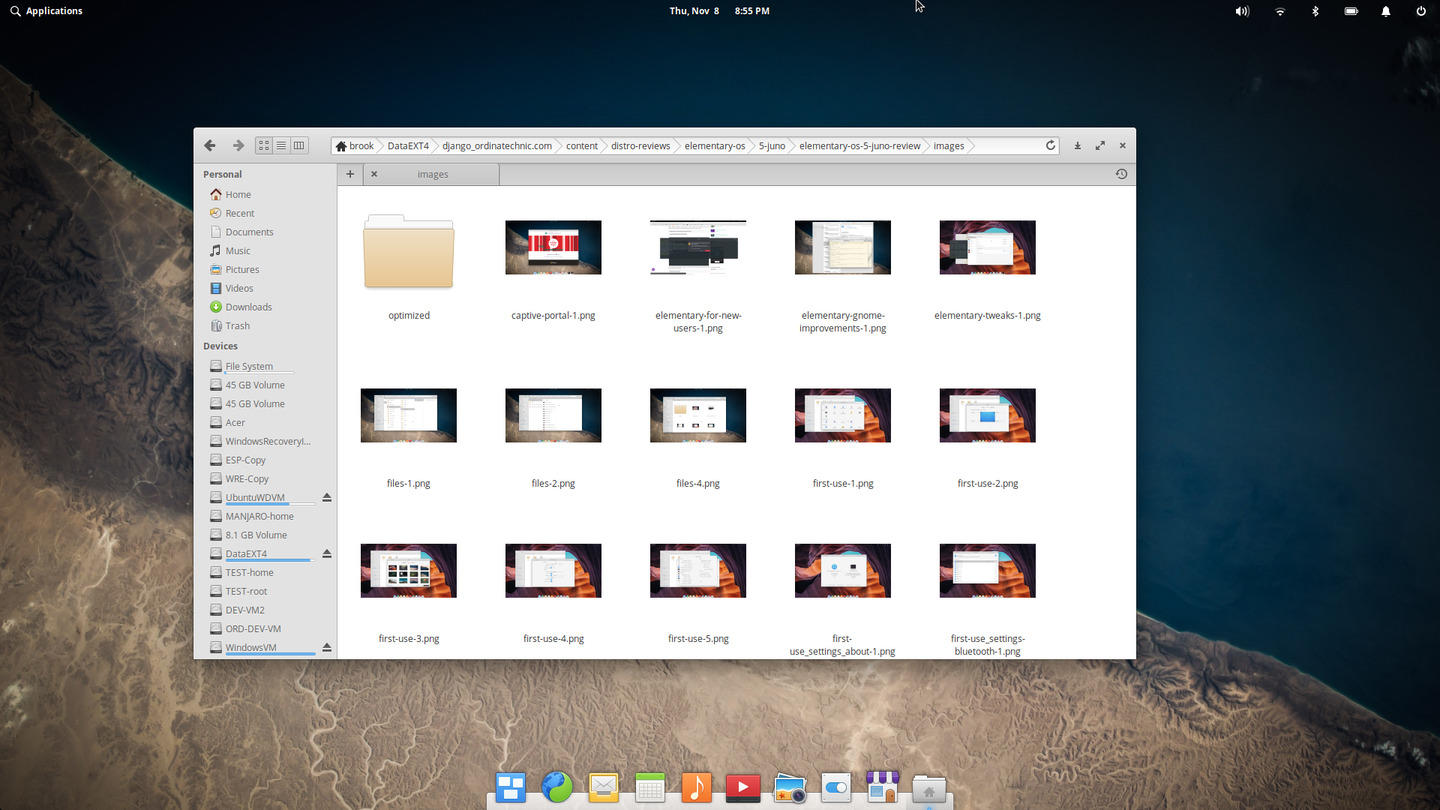The height and width of the screenshot is (810, 1440).
Task: Select files-1.png thumbnail
Action: pyautogui.click(x=409, y=415)
